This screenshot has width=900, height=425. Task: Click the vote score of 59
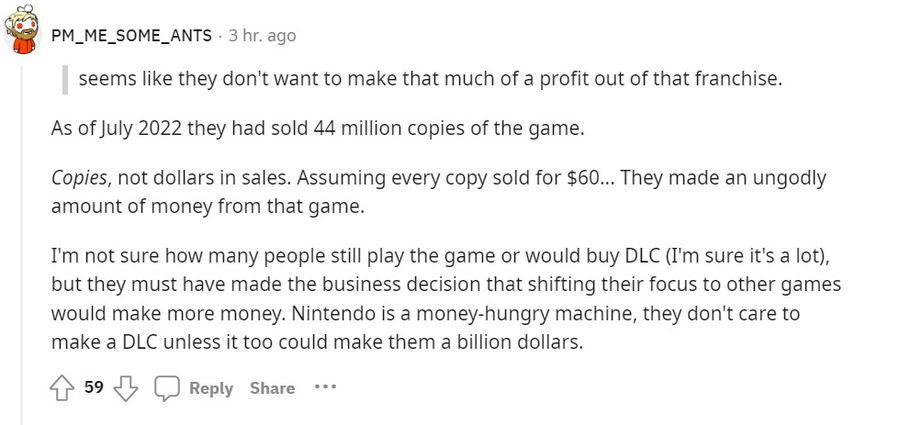(x=94, y=387)
